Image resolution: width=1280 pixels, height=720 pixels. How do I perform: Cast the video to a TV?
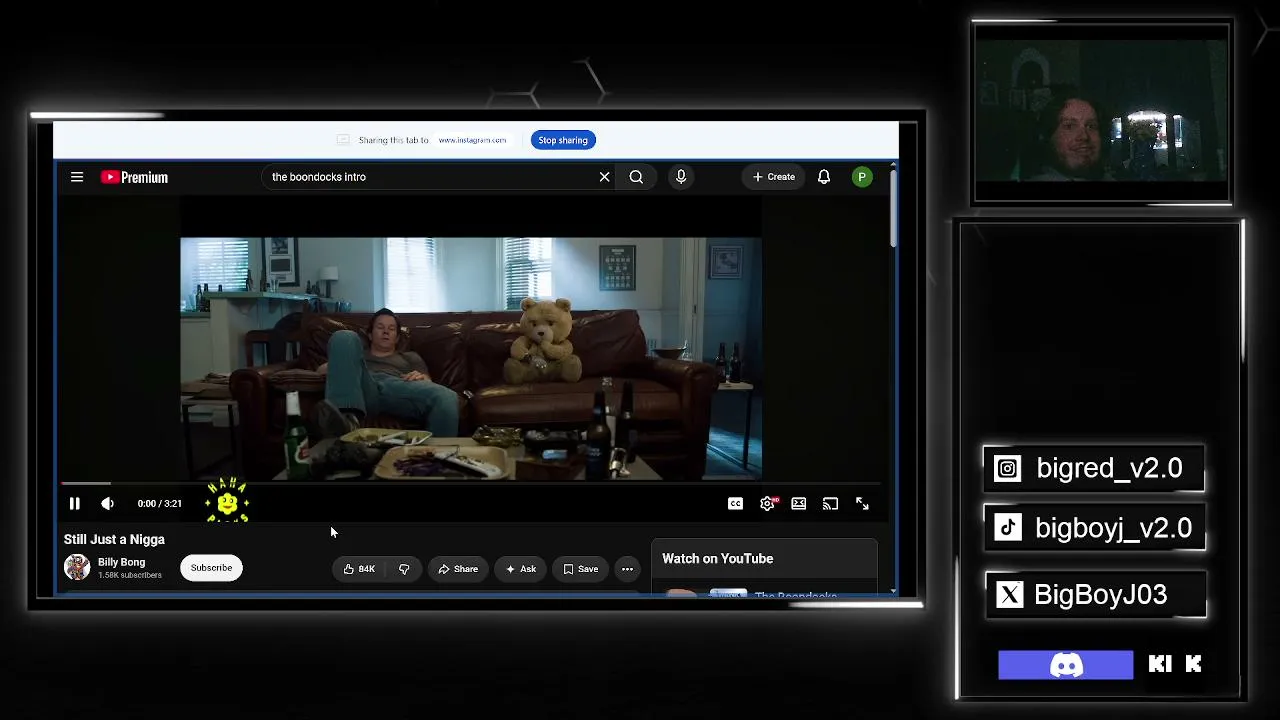pyautogui.click(x=830, y=504)
